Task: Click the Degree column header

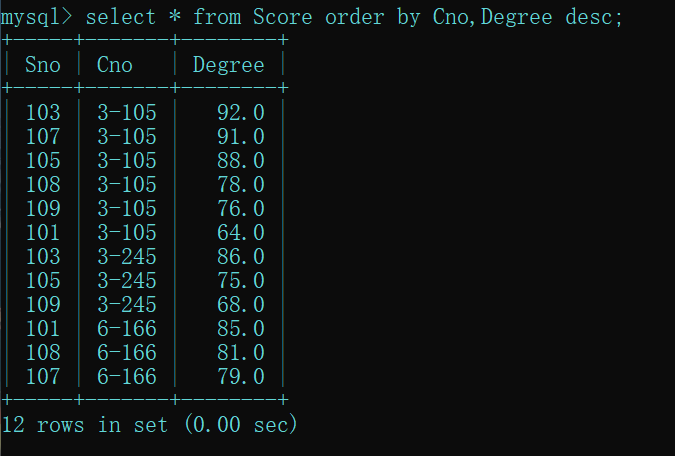Action: pyautogui.click(x=228, y=65)
